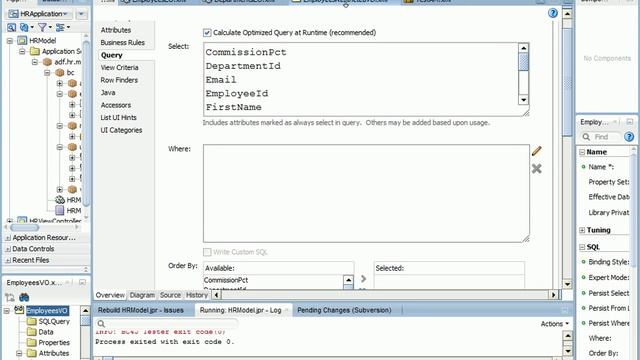Image resolution: width=640 pixels, height=360 pixels.
Task: Select the bc package icon in tree
Action: 60,72
